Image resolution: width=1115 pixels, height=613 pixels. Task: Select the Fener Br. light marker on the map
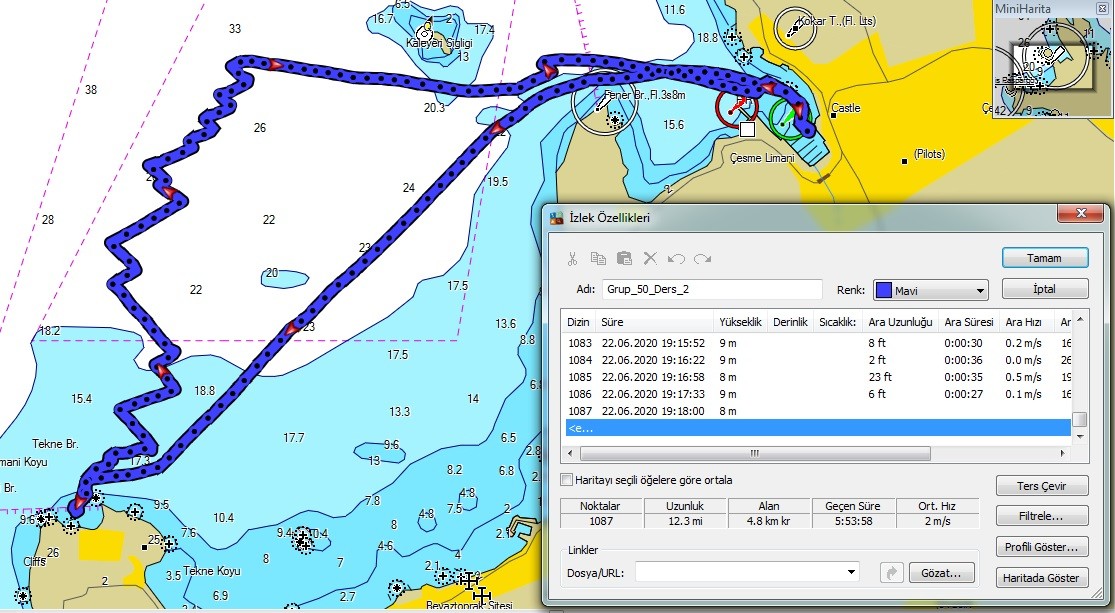pos(603,105)
